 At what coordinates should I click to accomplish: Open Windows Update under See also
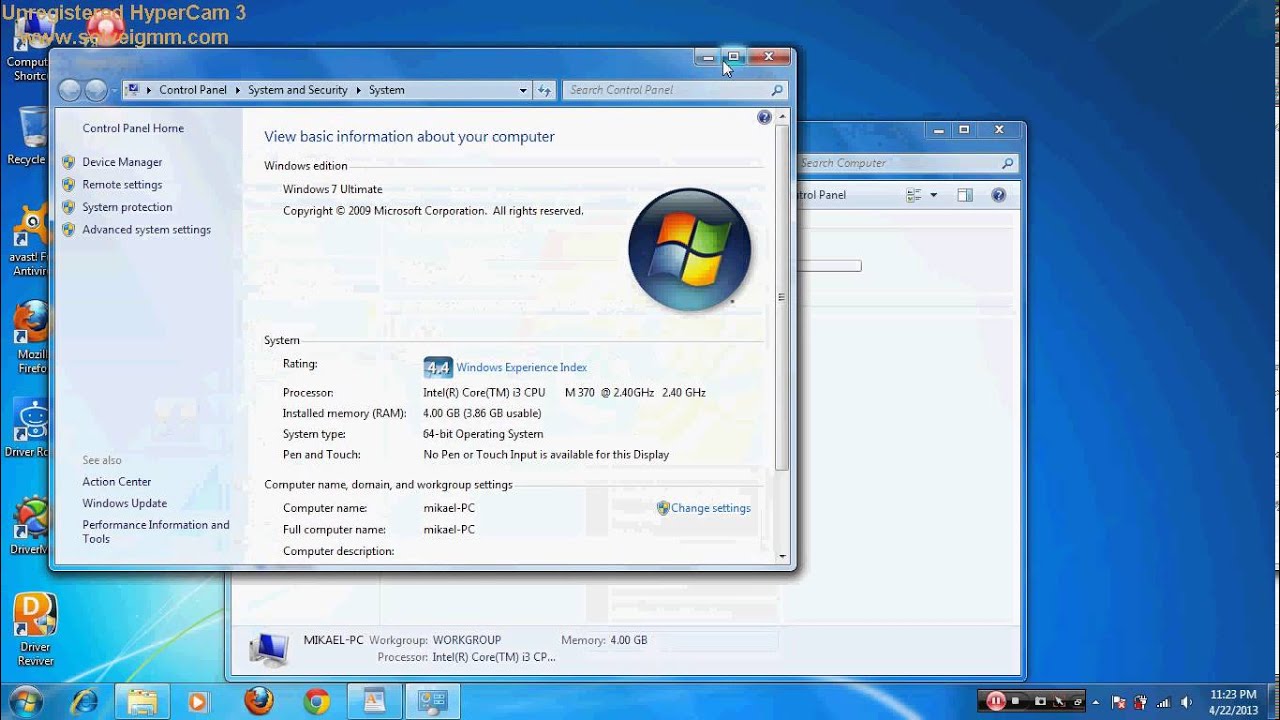coord(125,503)
